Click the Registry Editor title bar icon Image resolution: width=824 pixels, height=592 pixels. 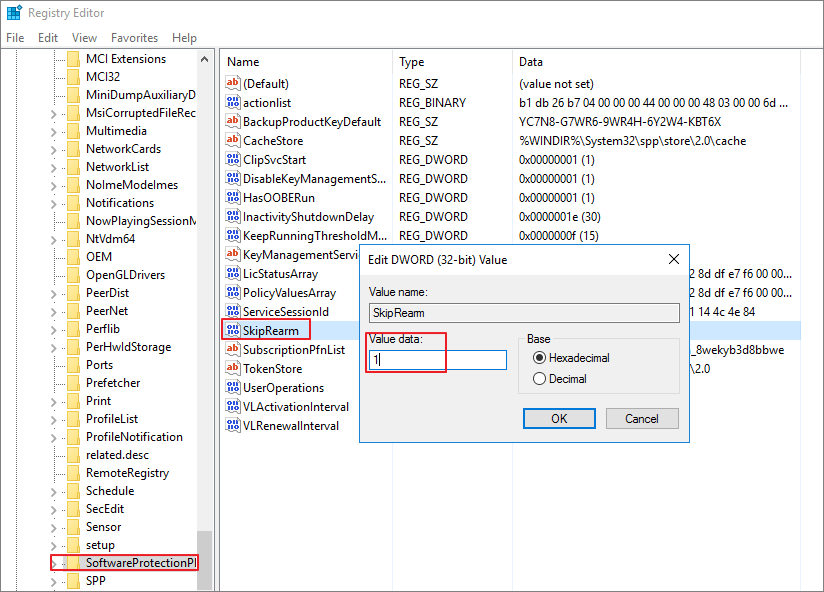pos(14,12)
